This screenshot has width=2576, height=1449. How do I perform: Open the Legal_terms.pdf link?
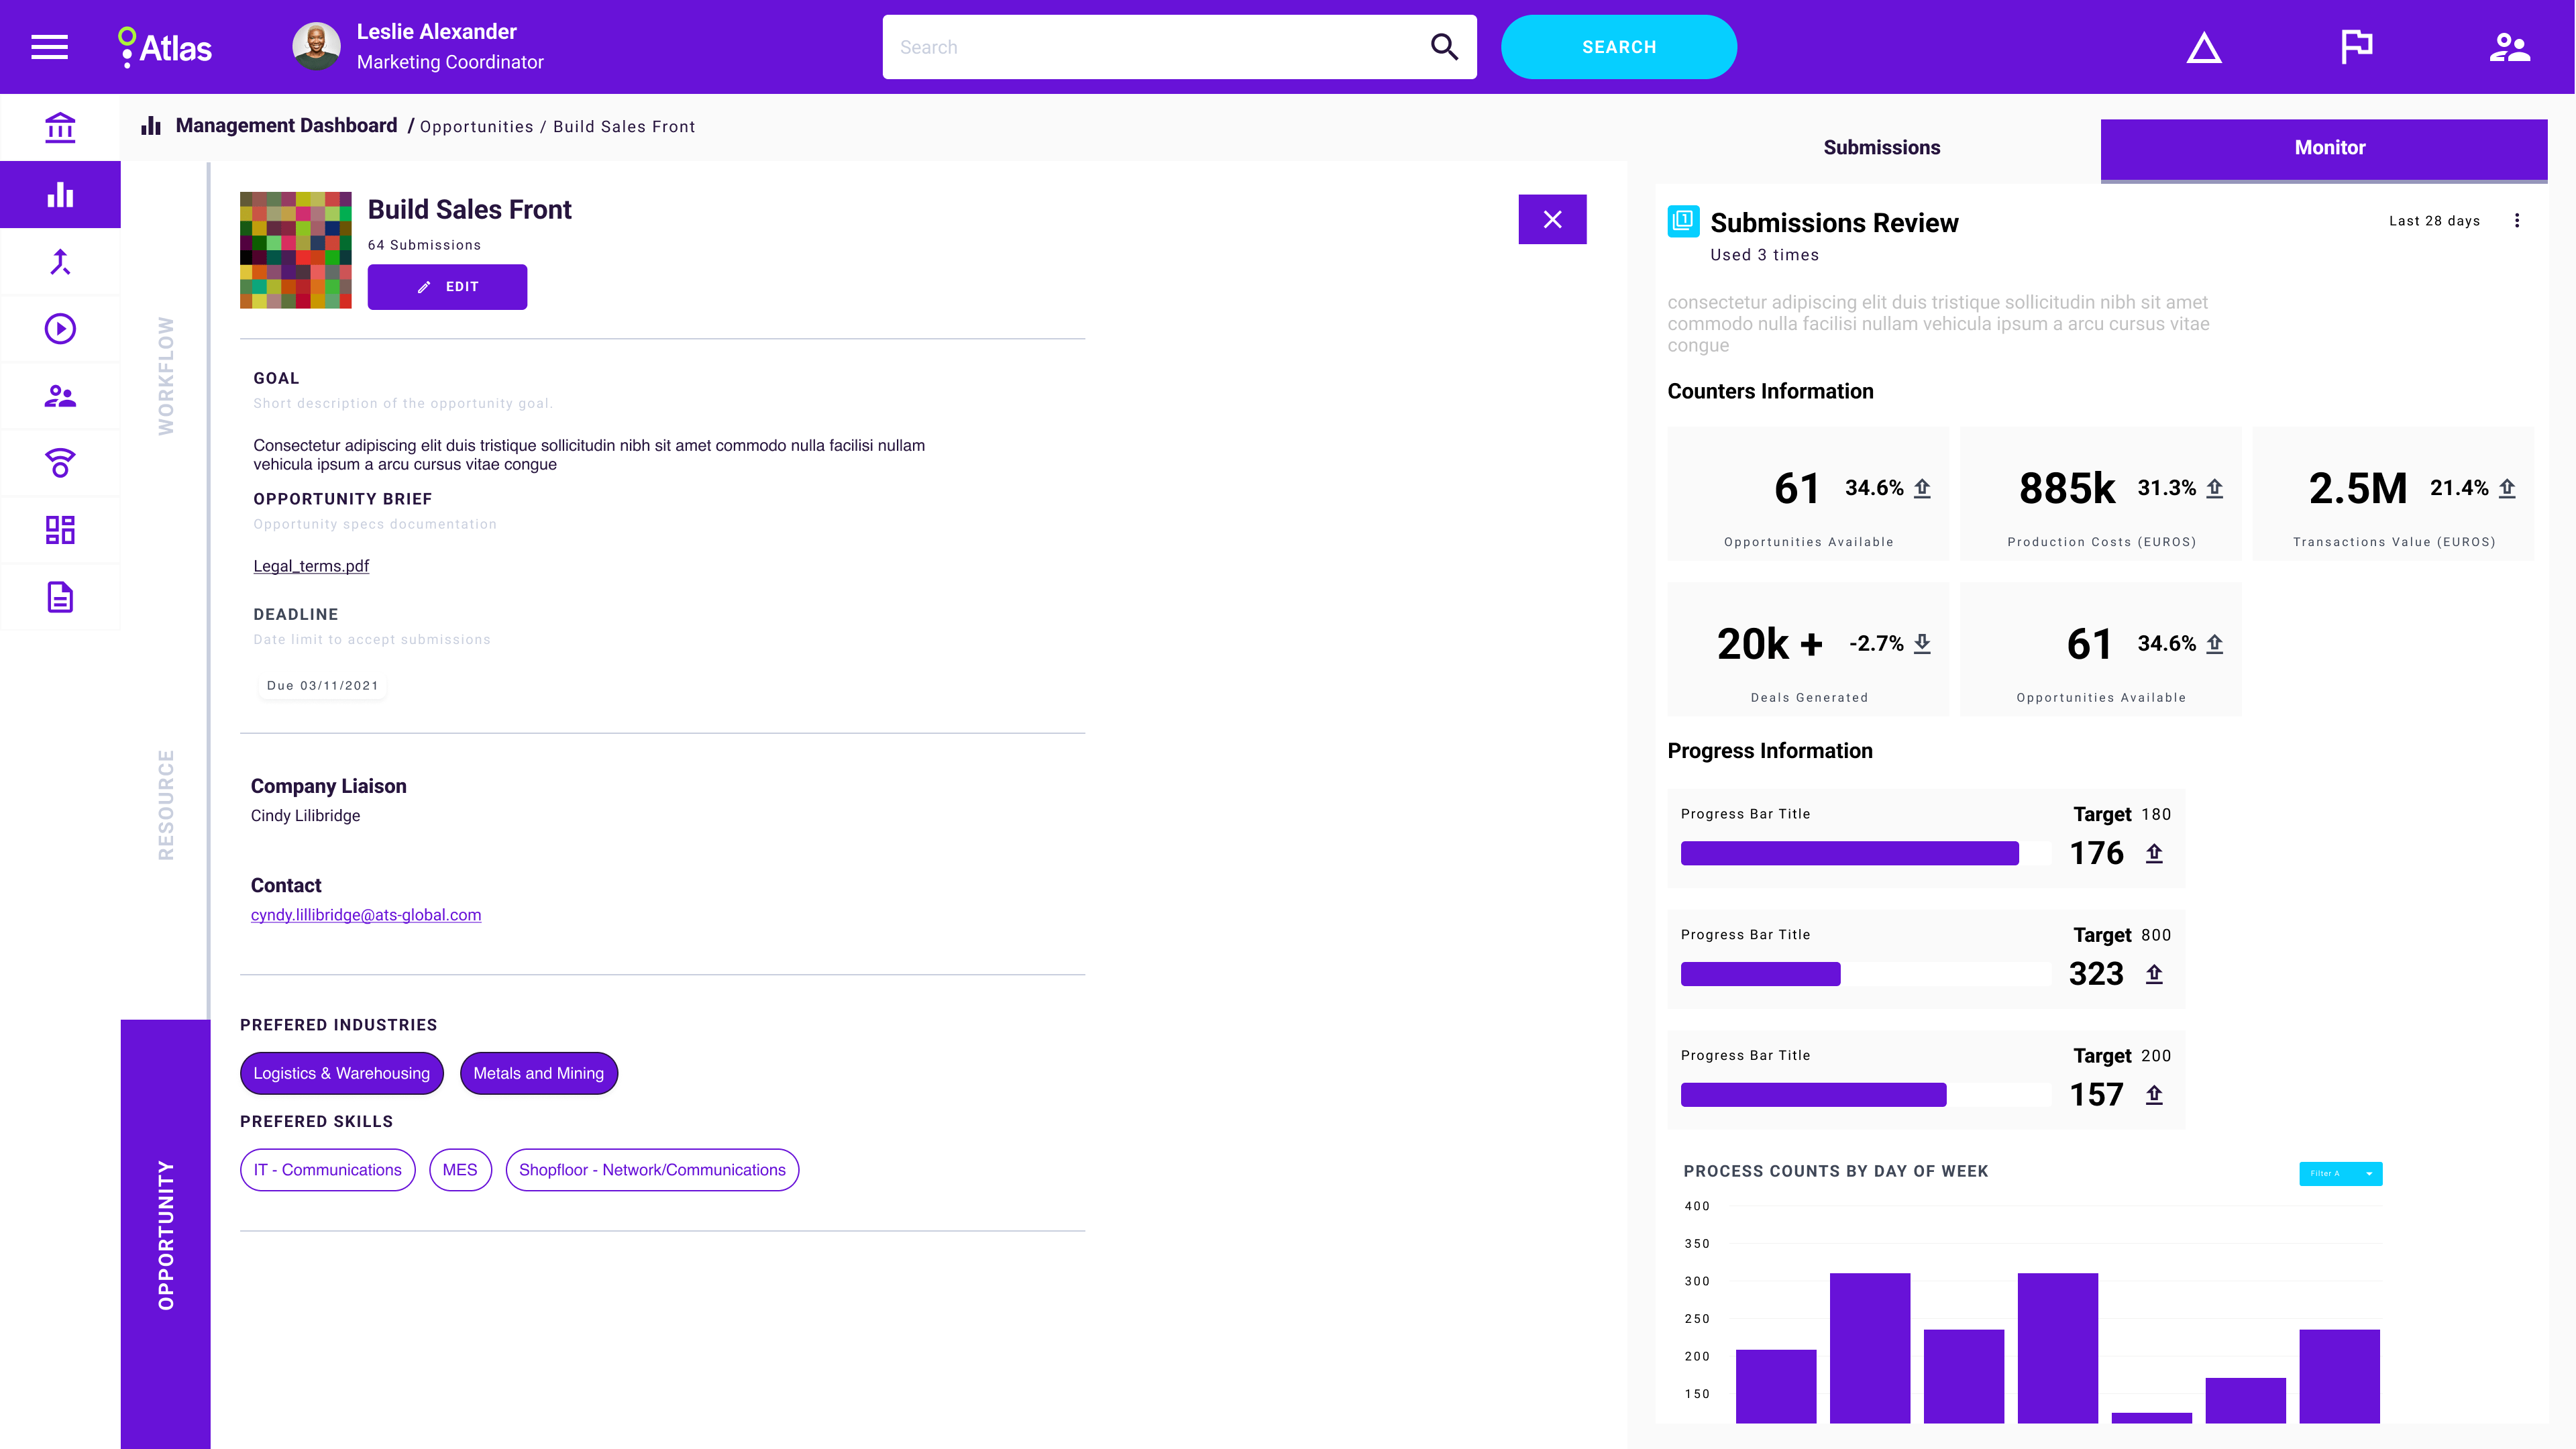pyautogui.click(x=311, y=566)
